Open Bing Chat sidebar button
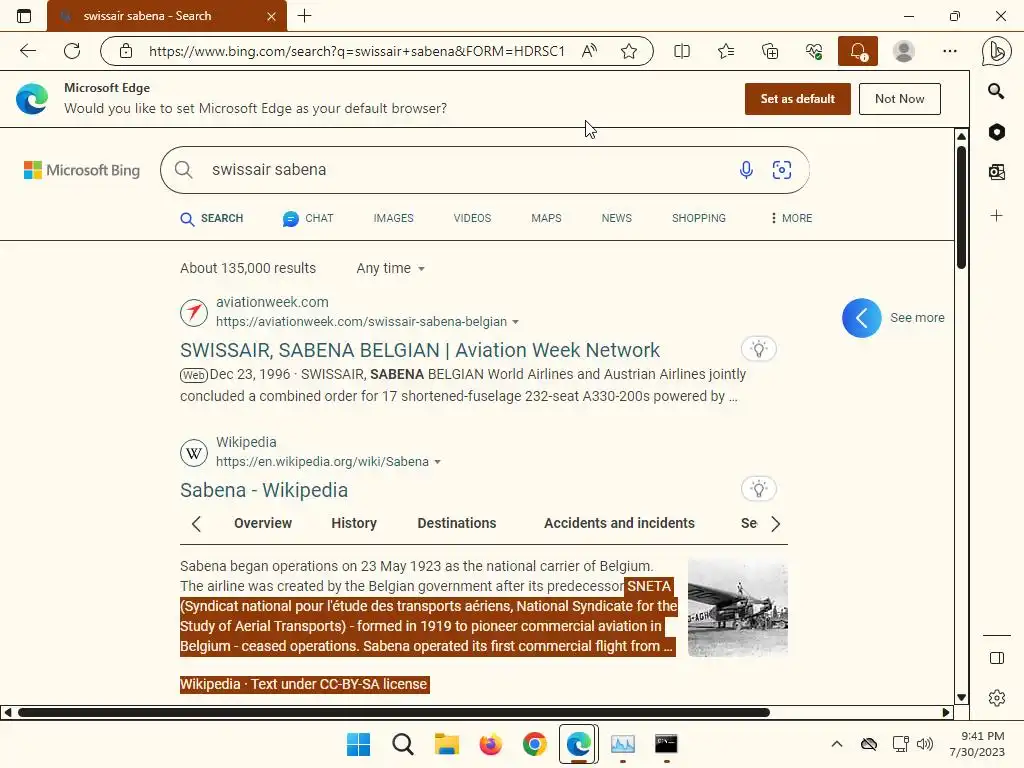The height and width of the screenshot is (768, 1024). pyautogui.click(x=996, y=51)
